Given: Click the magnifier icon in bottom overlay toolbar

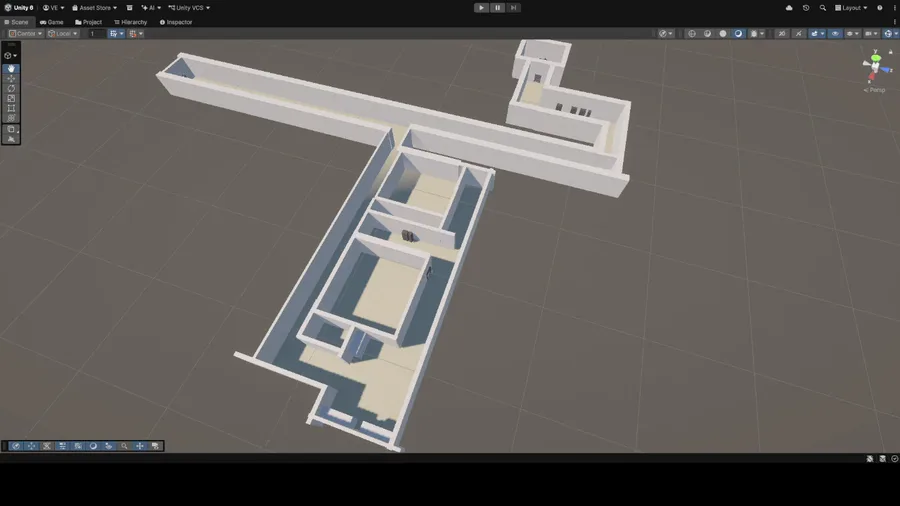Looking at the screenshot, I should click(124, 446).
